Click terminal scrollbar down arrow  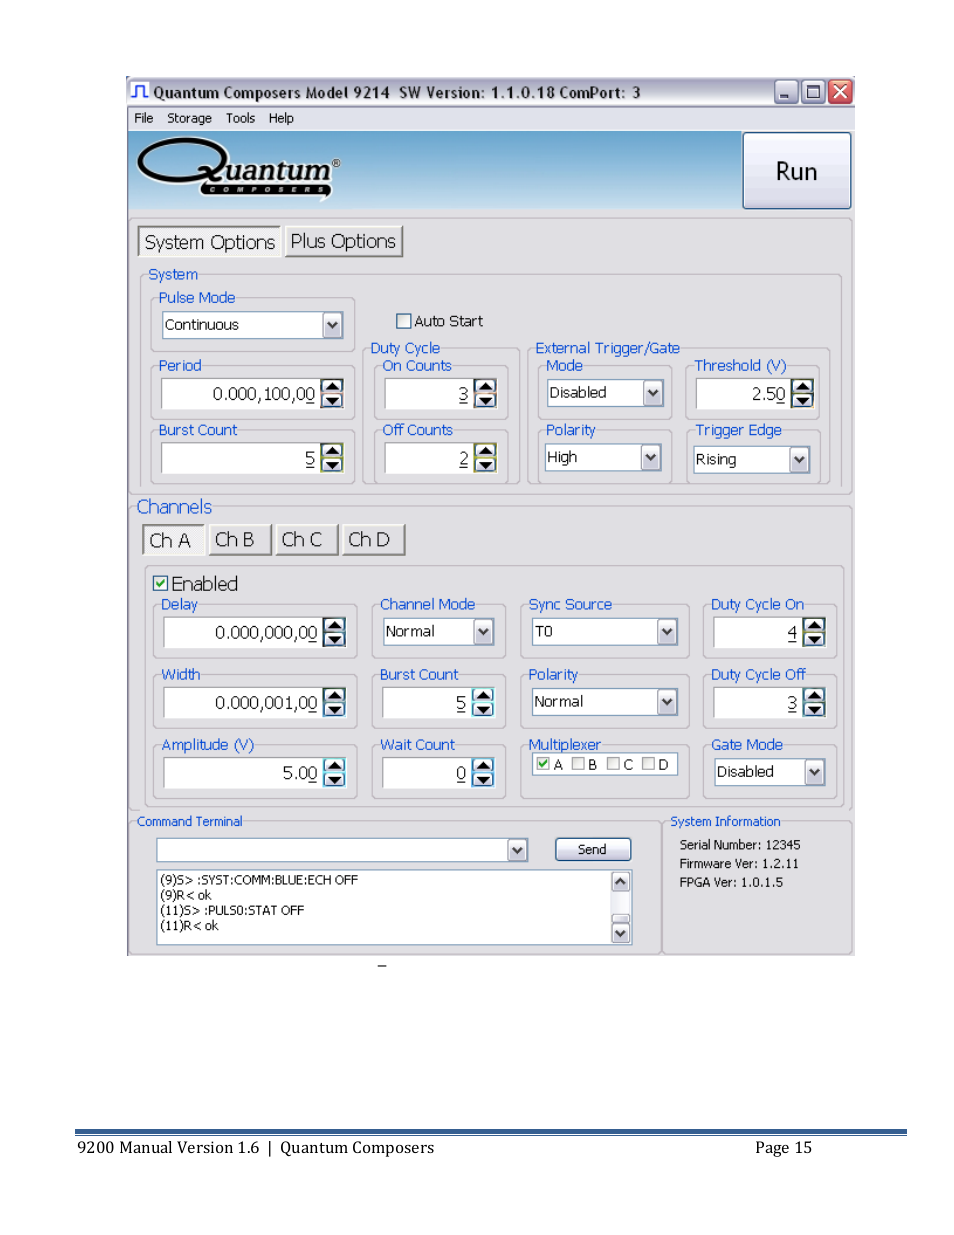click(620, 933)
